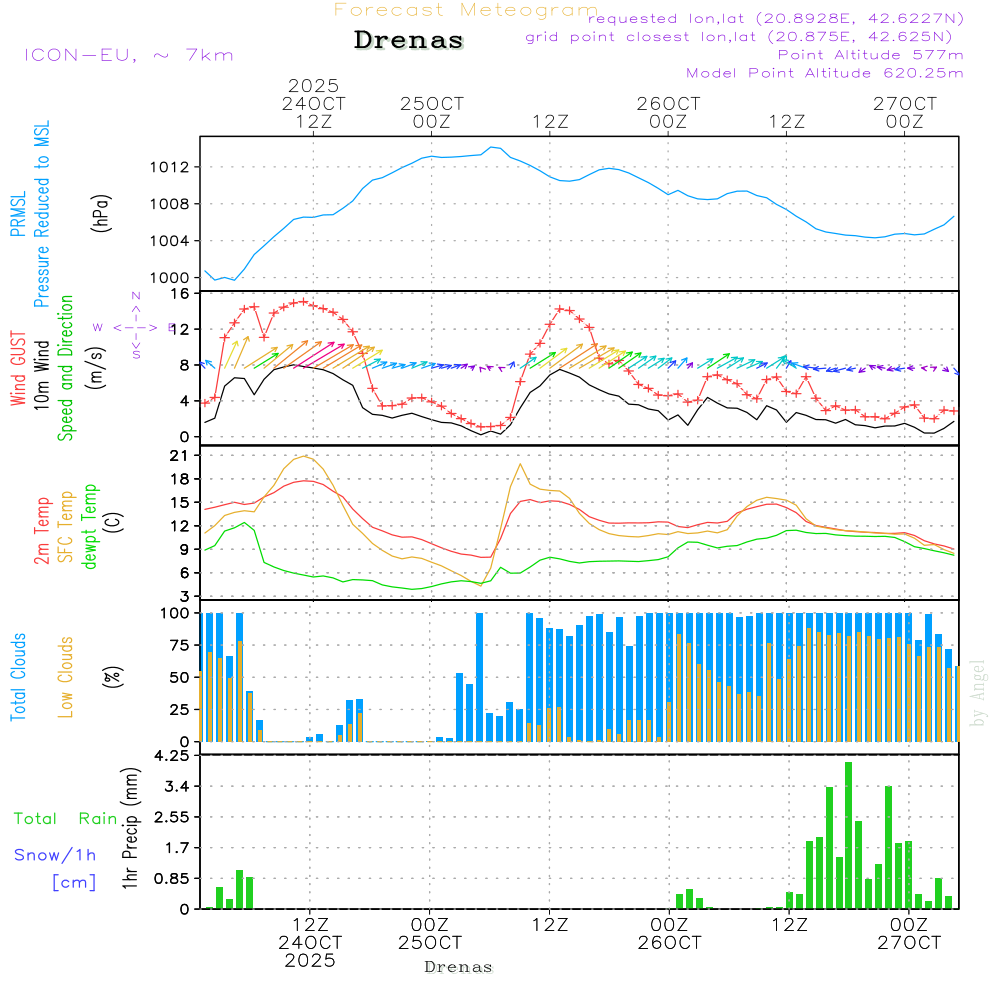
Task: Select the Forecast Meteogram heading
Action: 465,10
